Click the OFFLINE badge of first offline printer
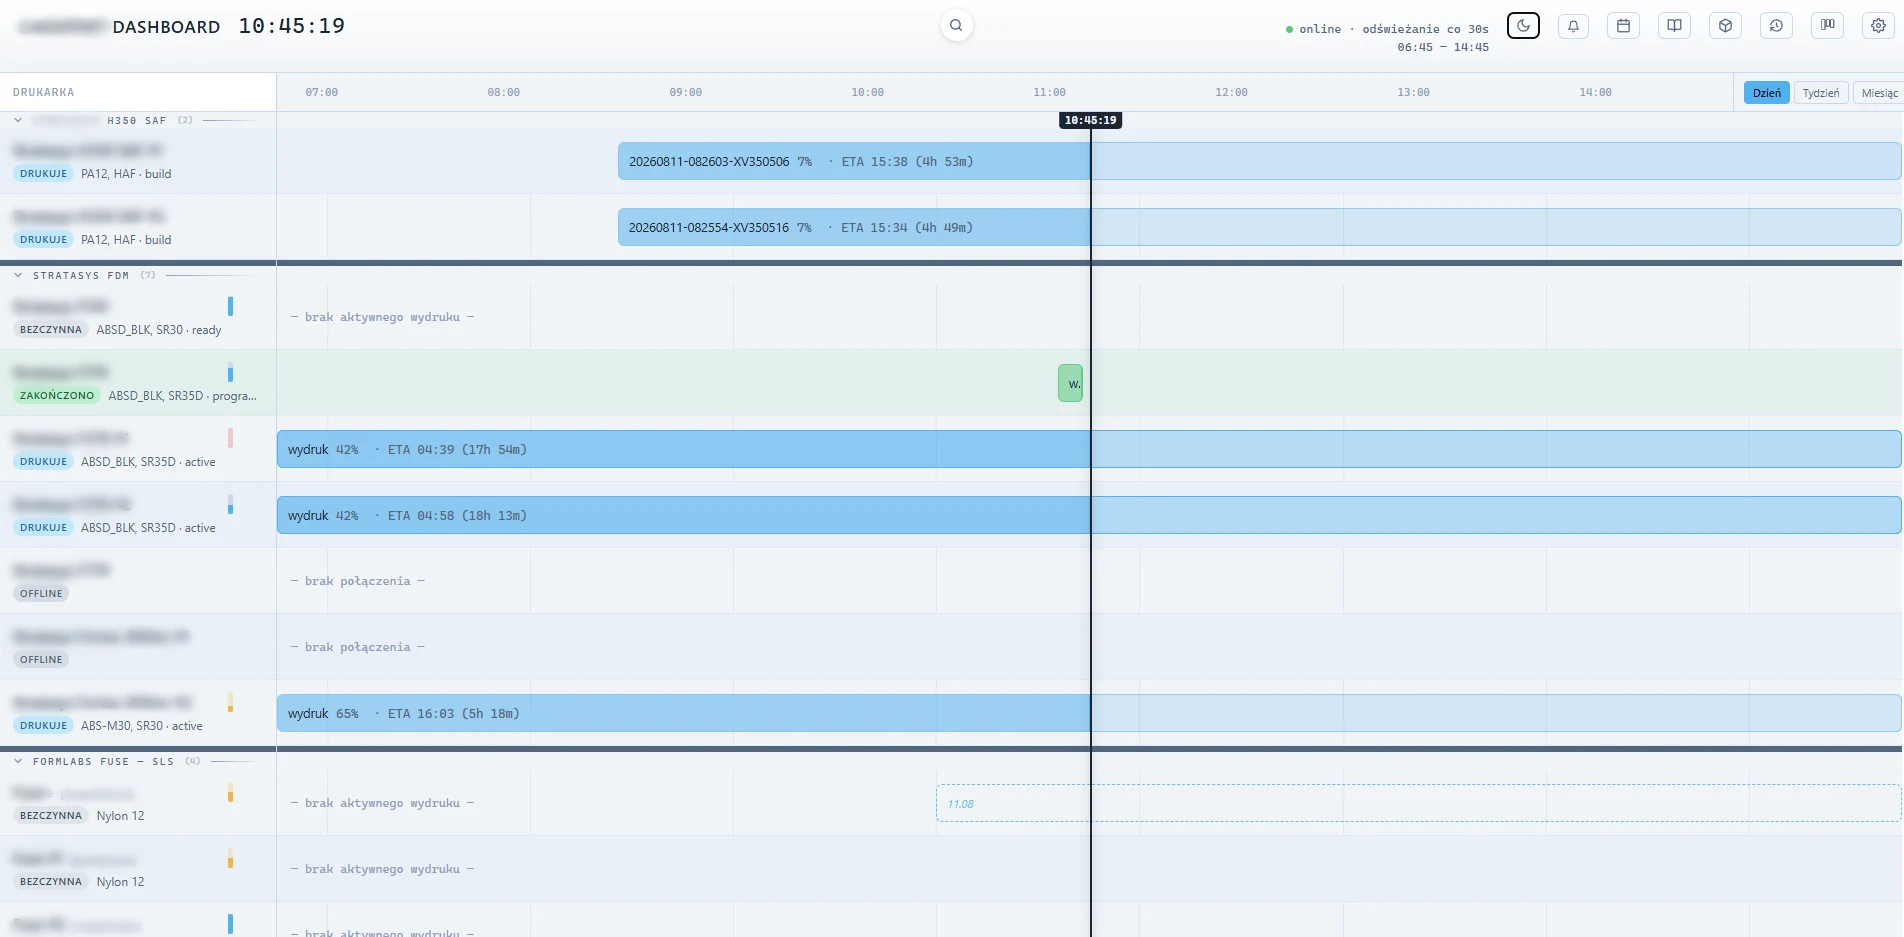The width and height of the screenshot is (1904, 937). pyautogui.click(x=41, y=593)
